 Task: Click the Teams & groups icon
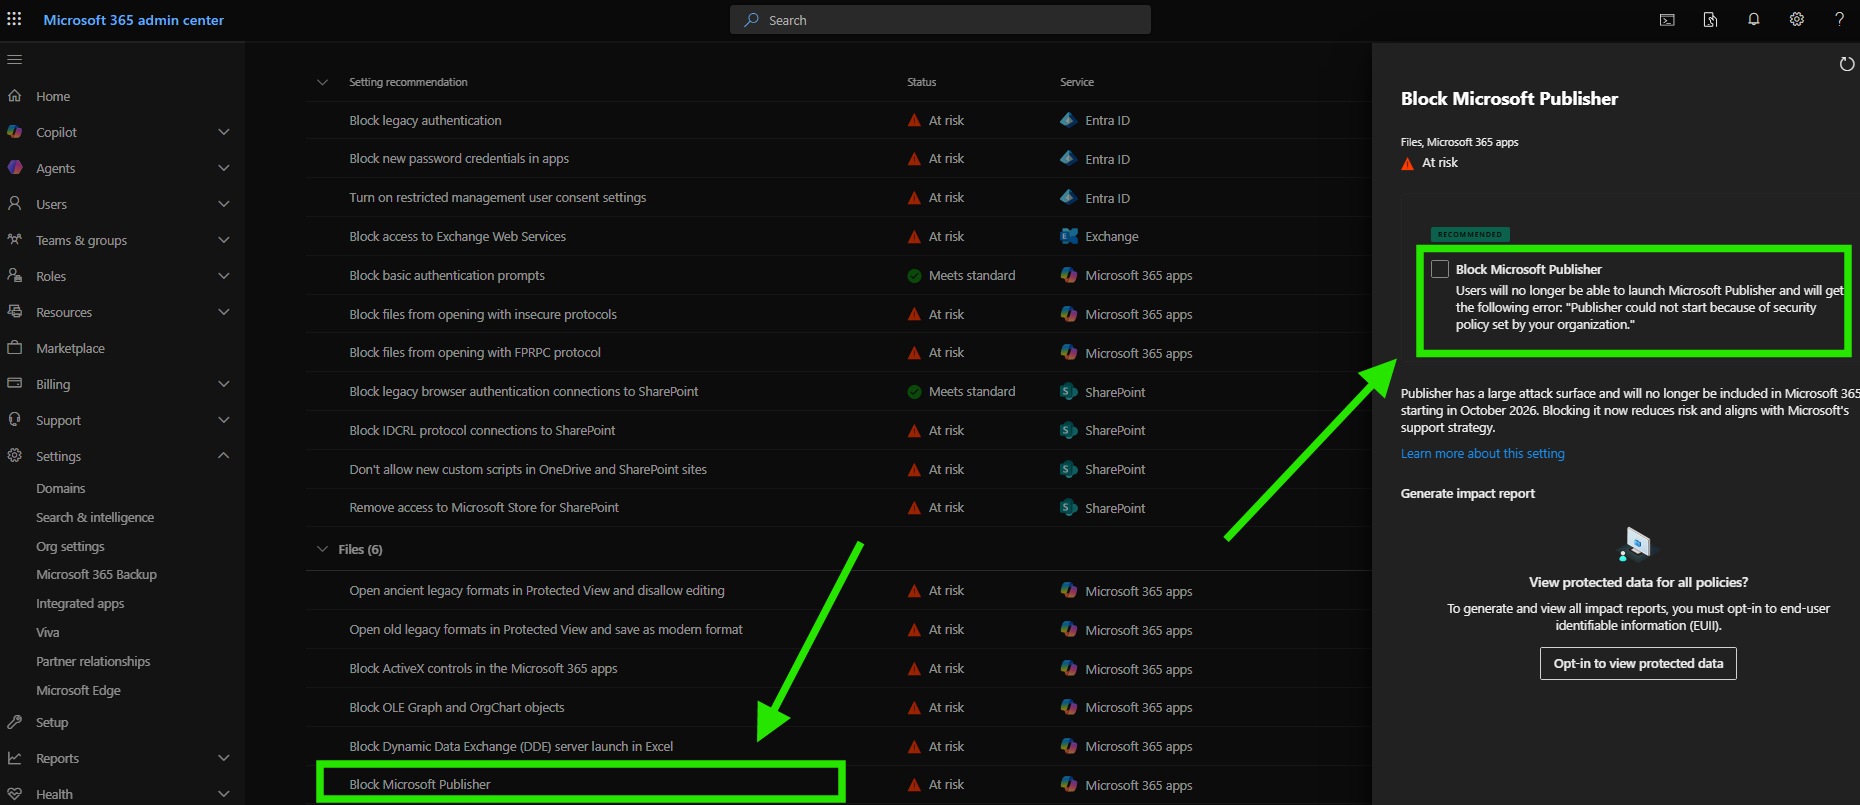click(14, 240)
